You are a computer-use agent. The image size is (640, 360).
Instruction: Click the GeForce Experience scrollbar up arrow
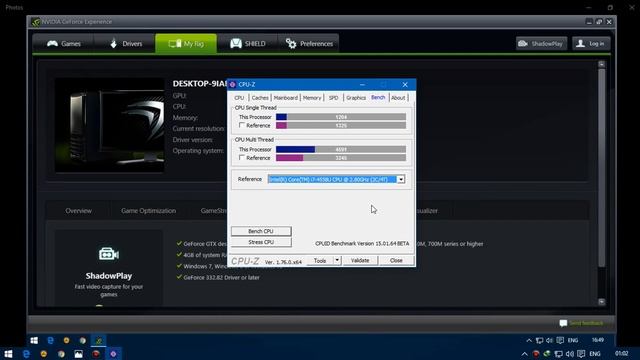601,64
